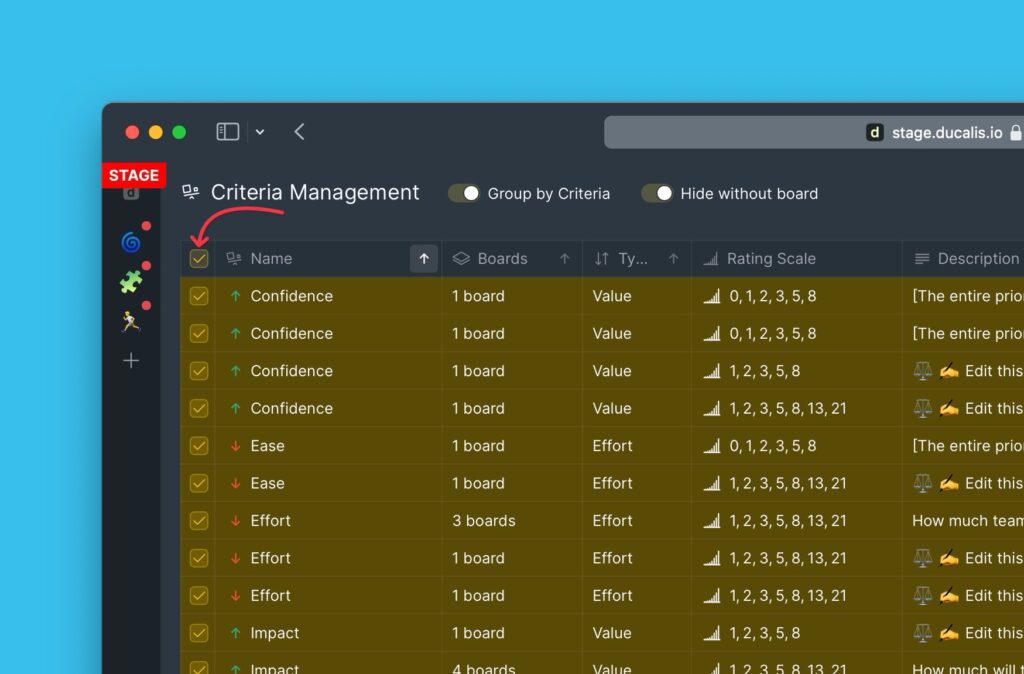Click the Ducalis favicon in address bar
Image resolution: width=1024 pixels, height=674 pixels.
pyautogui.click(x=874, y=132)
